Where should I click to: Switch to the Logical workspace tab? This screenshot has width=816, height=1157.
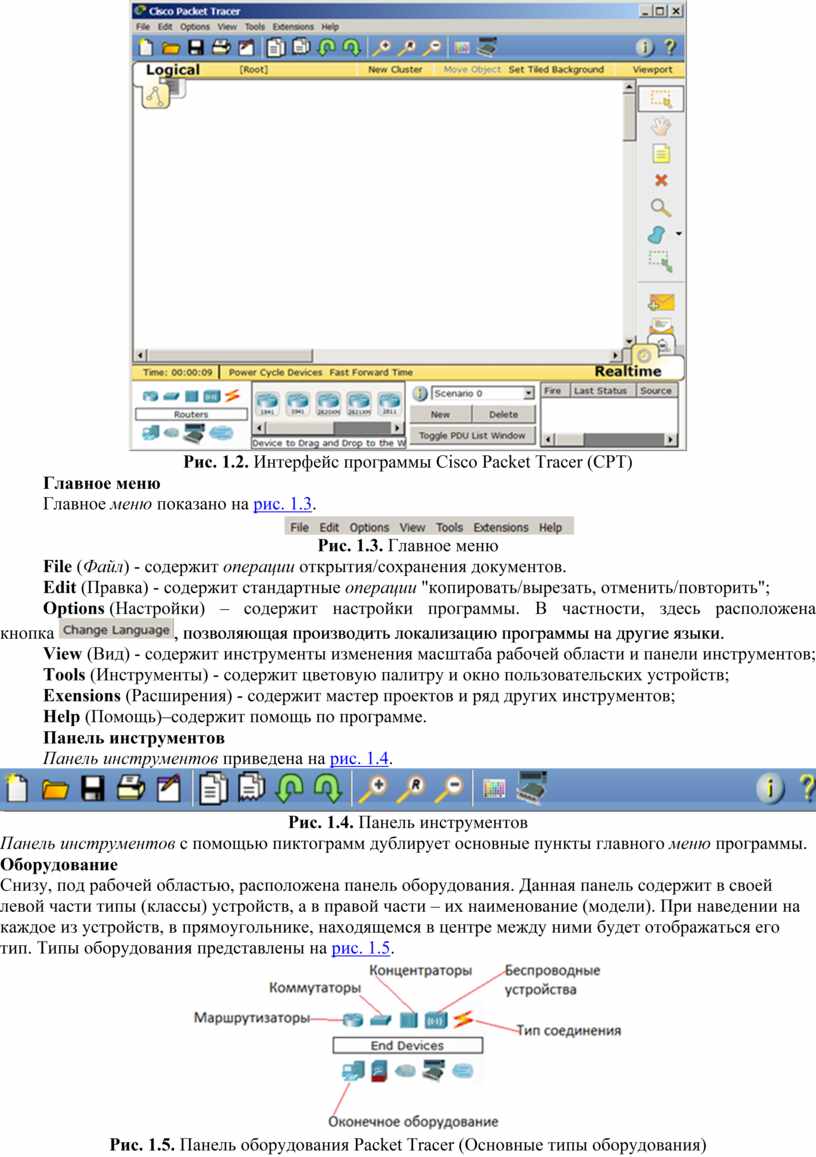[173, 69]
